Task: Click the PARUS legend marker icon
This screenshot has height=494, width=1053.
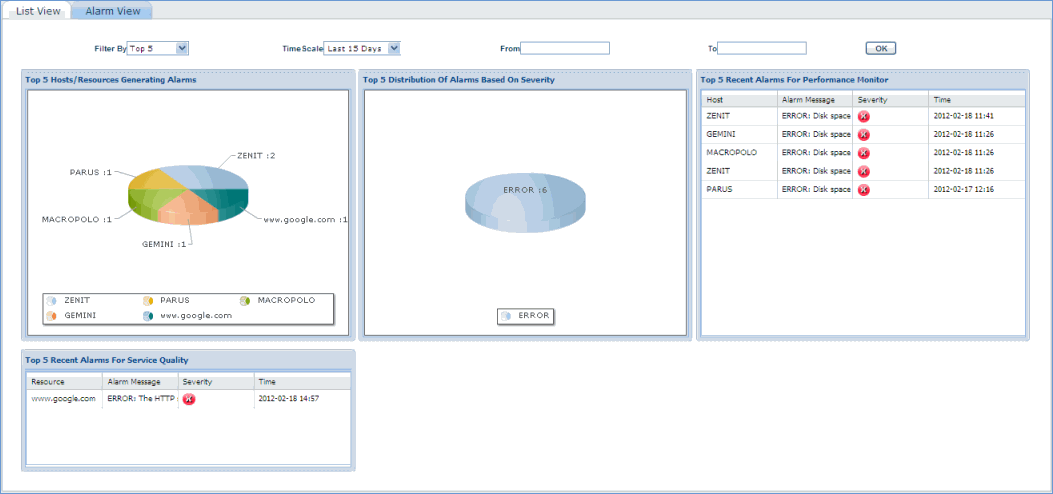Action: [x=148, y=301]
